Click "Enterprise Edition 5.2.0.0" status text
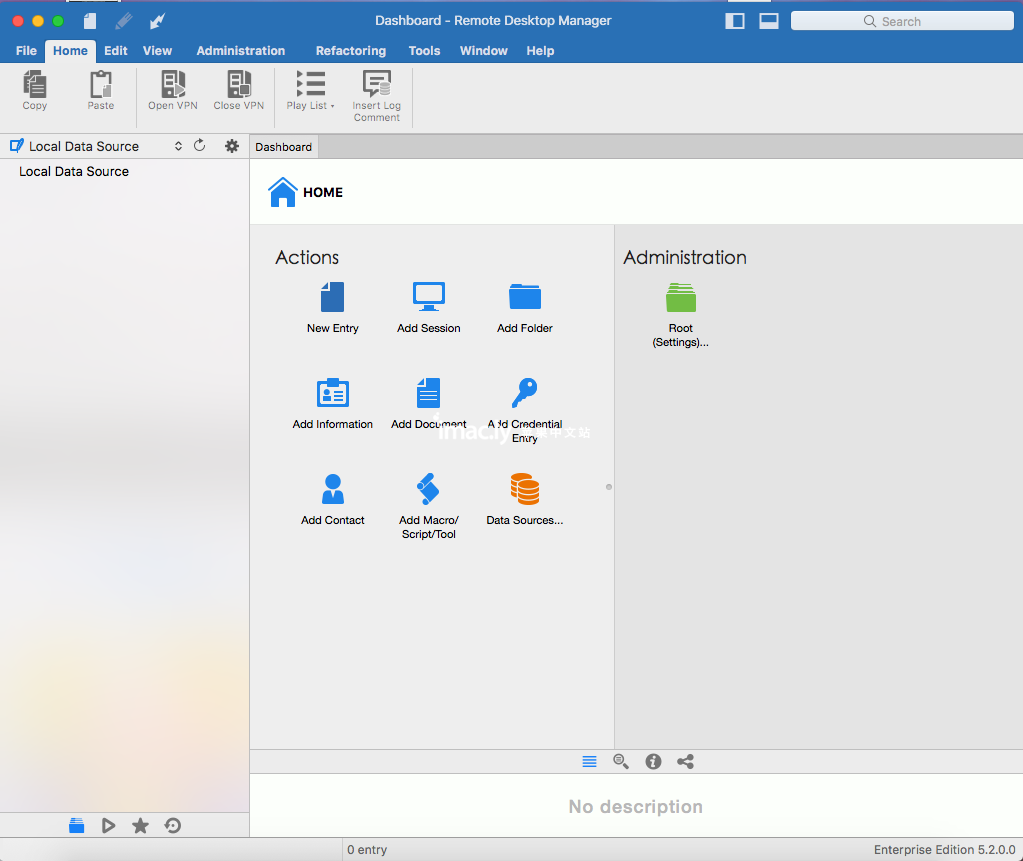Viewport: 1023px width, 861px height. (x=945, y=849)
